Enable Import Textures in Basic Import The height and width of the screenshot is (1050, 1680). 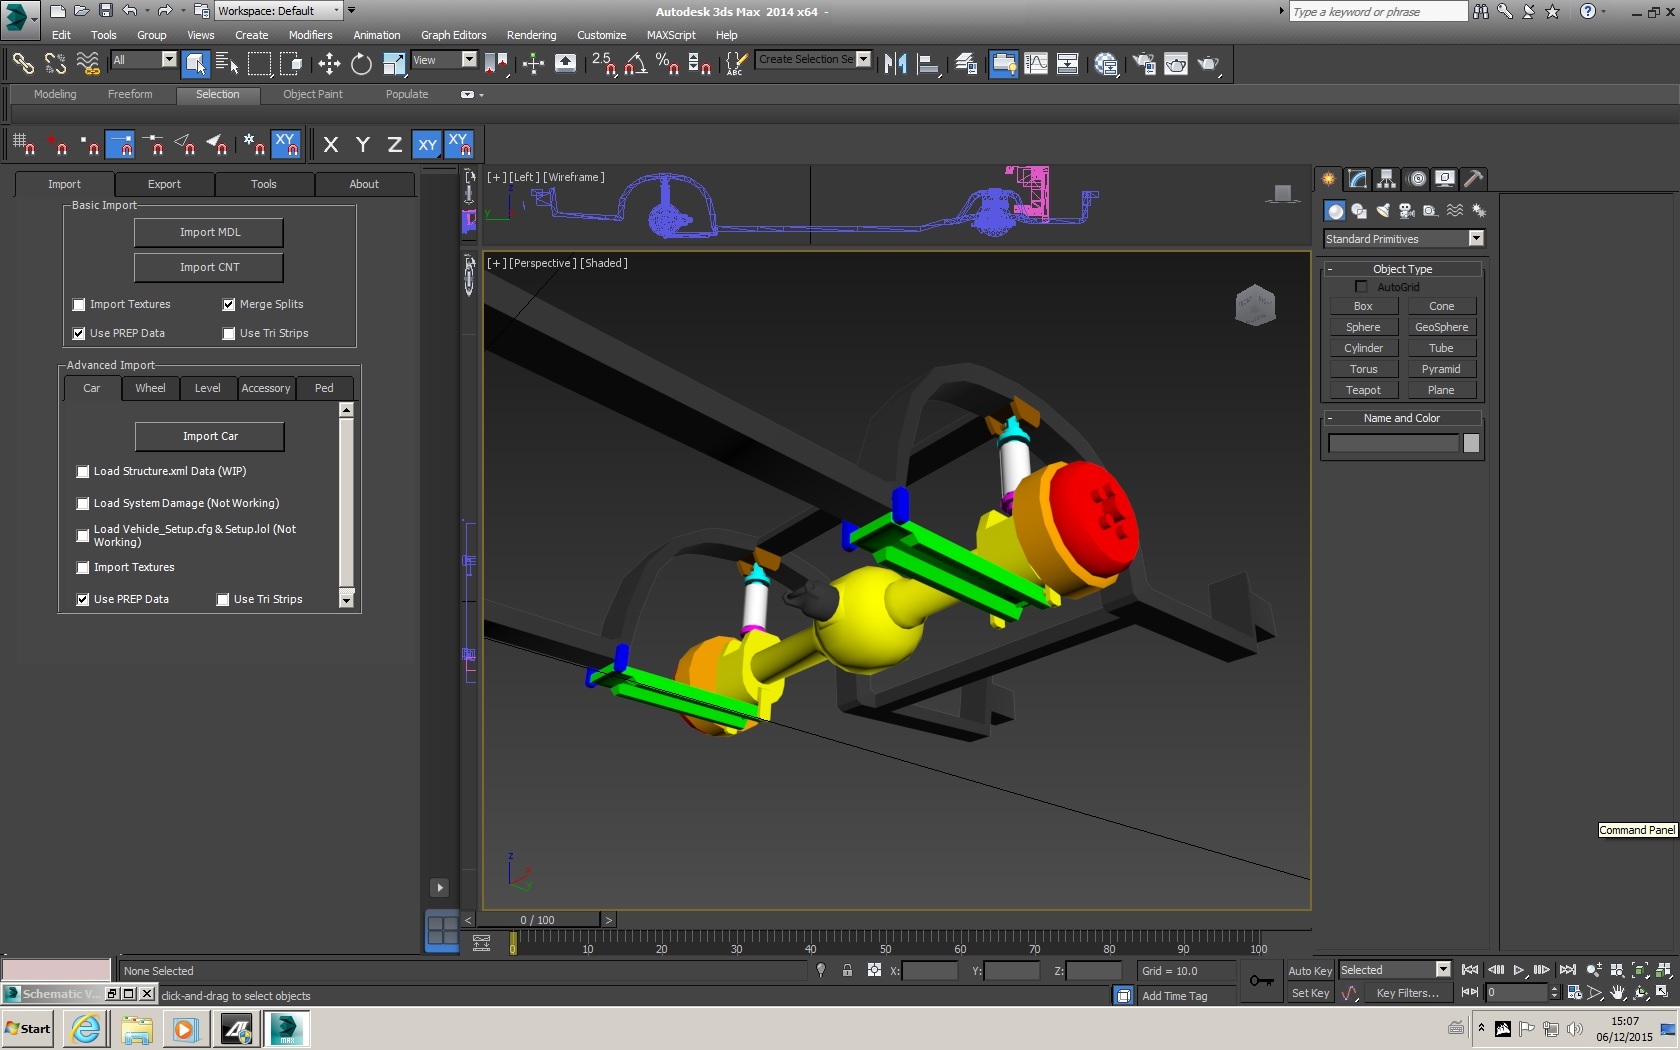pyautogui.click(x=79, y=305)
